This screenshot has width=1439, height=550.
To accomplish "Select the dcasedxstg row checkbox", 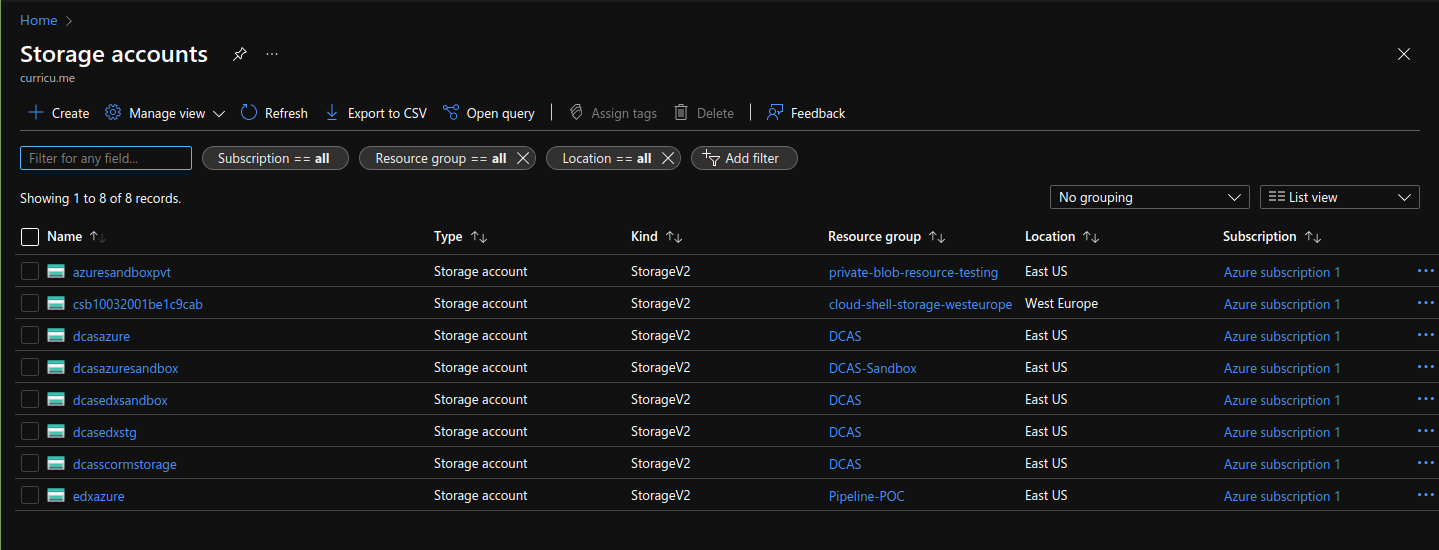I will point(30,431).
